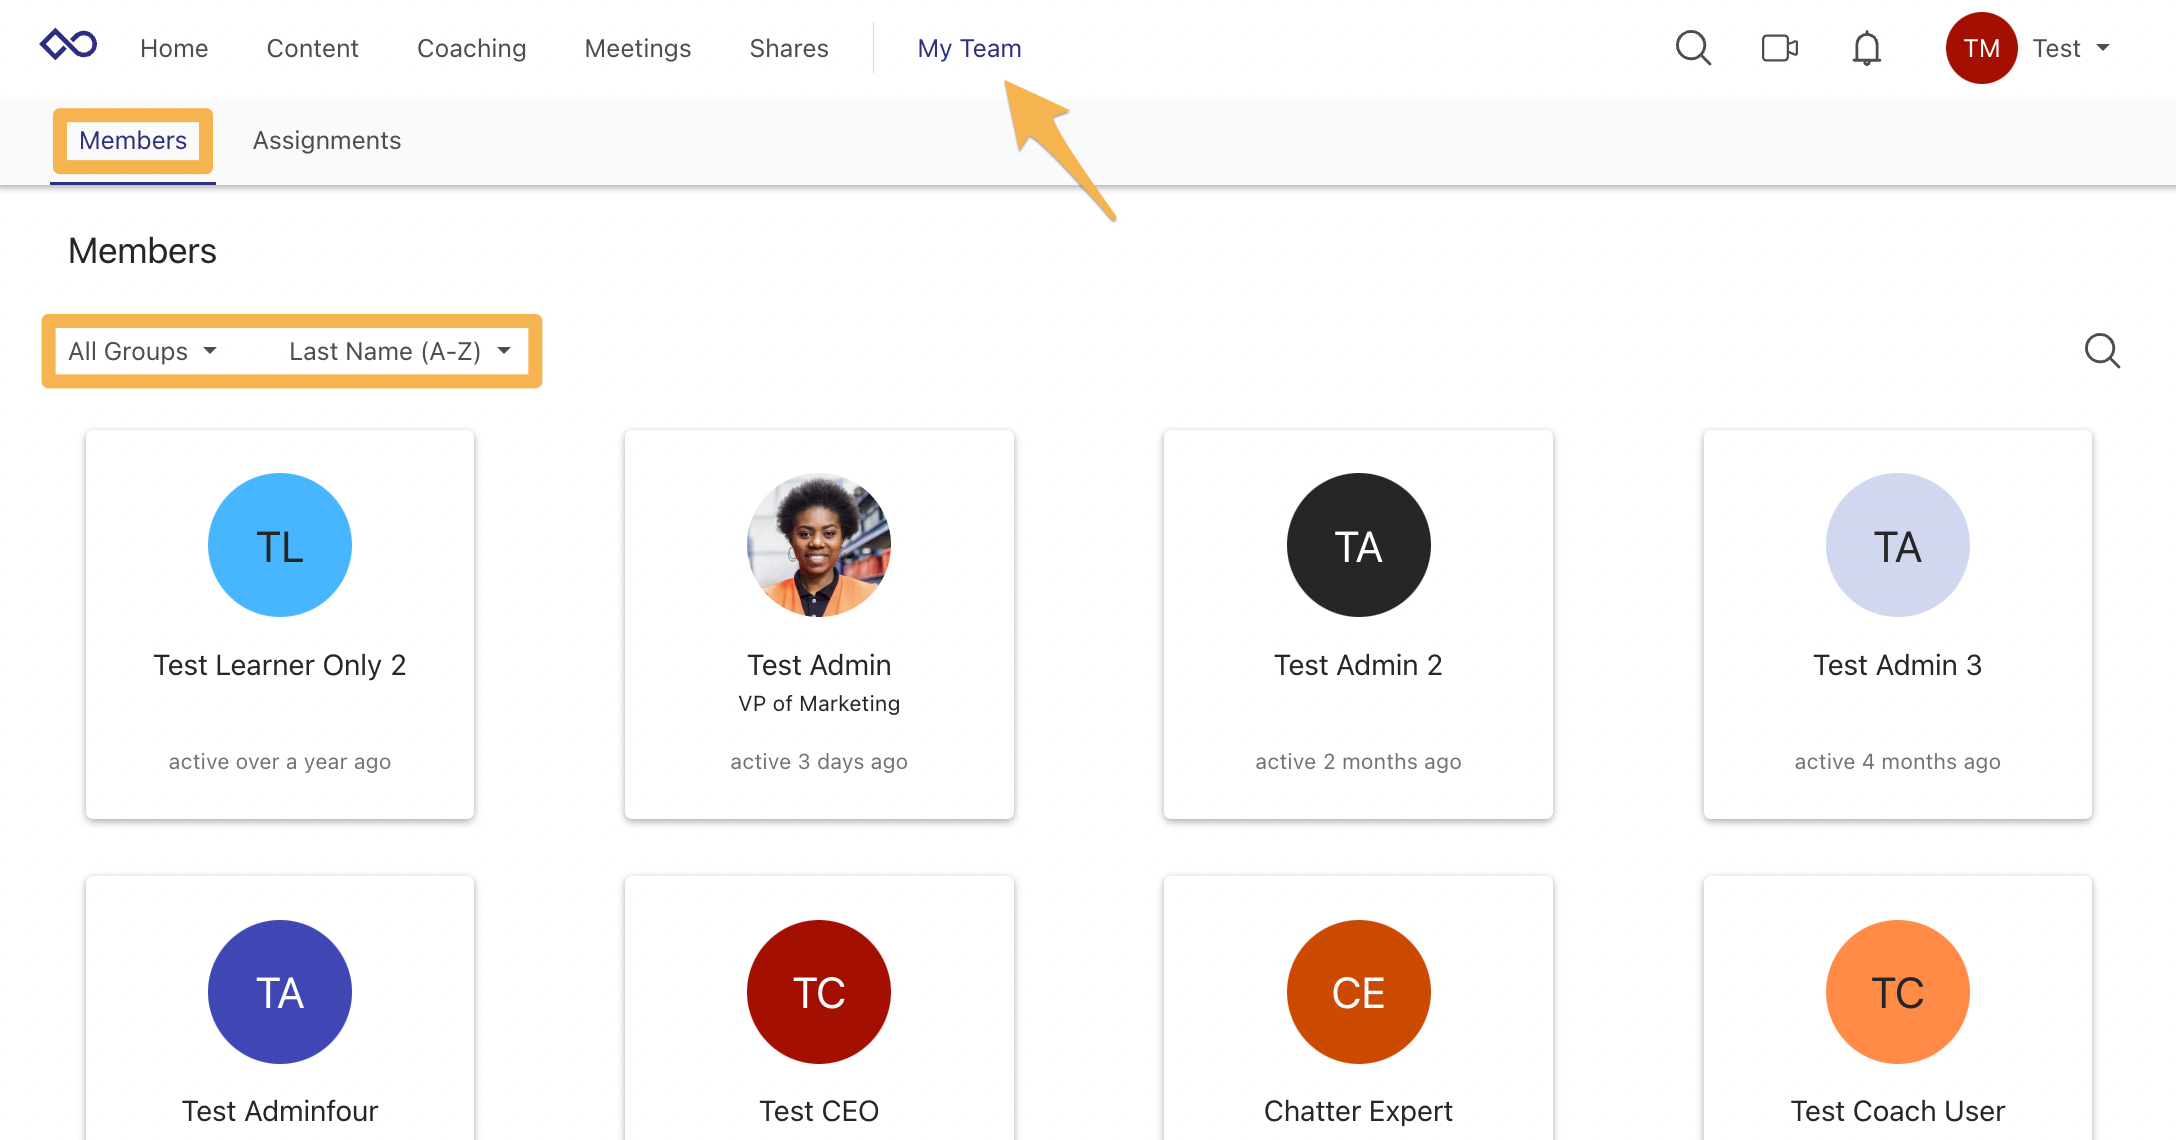Check notifications by clicking the bell icon
Image resolution: width=2176 pixels, height=1140 pixels.
(x=1866, y=47)
